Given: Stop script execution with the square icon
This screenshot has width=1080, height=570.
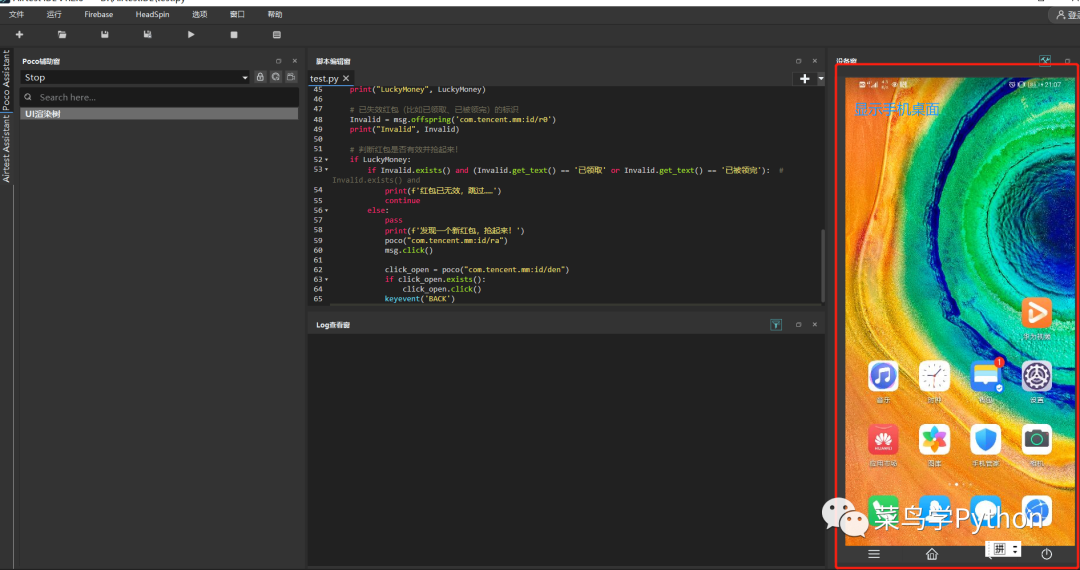Looking at the screenshot, I should click(234, 34).
